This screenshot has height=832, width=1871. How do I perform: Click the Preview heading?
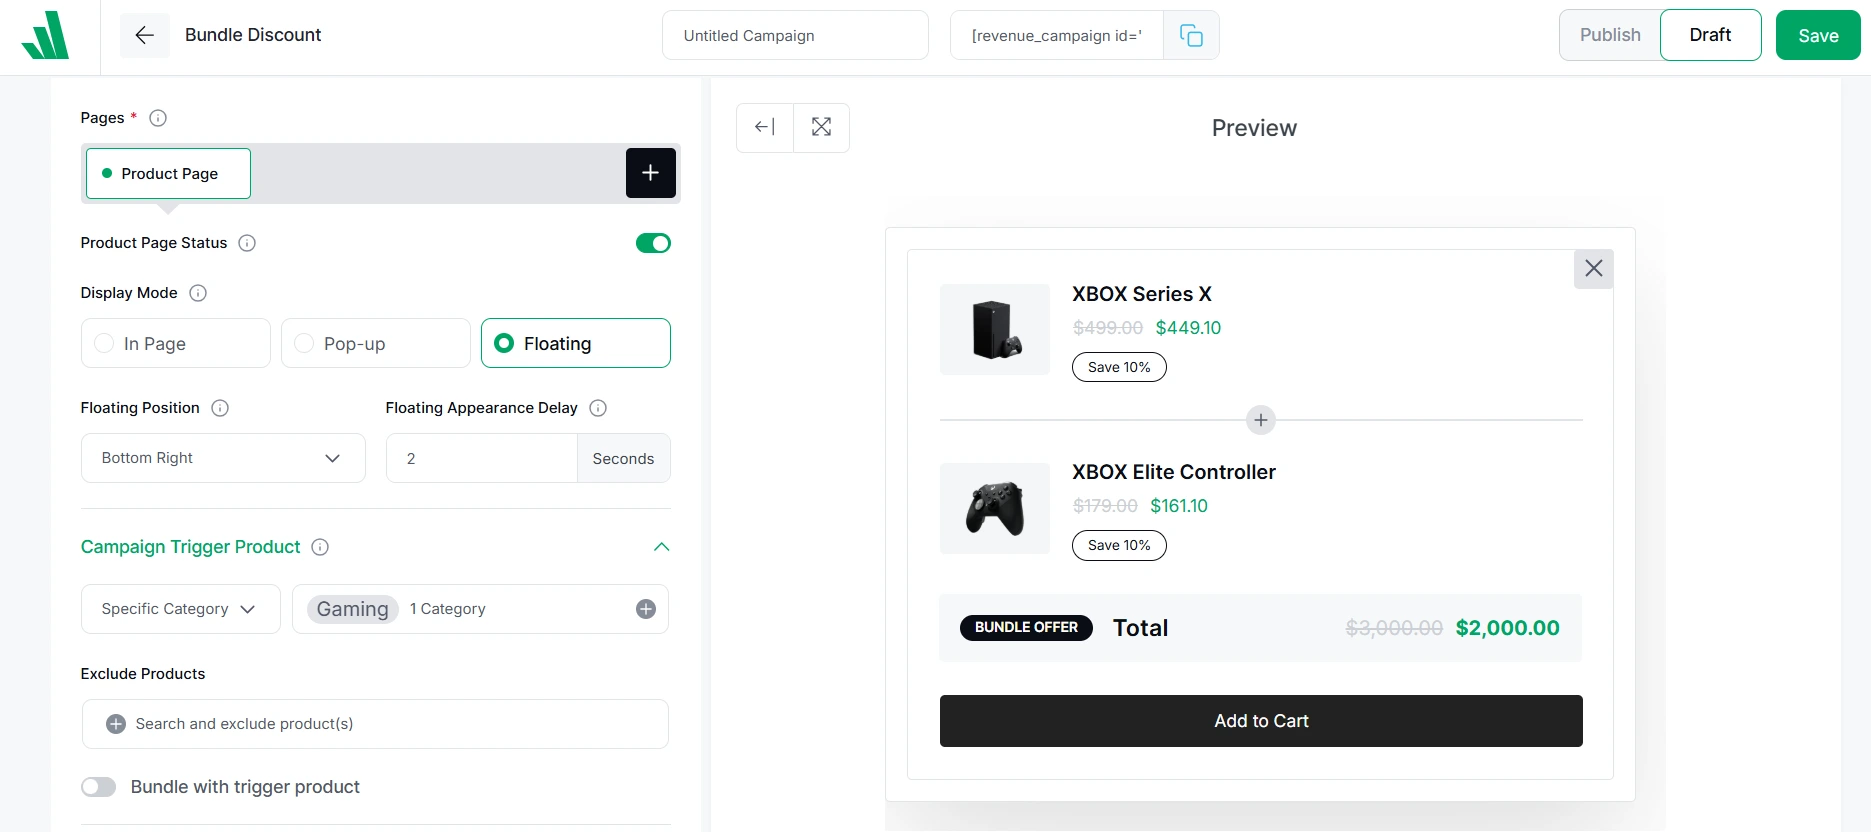[x=1254, y=128]
